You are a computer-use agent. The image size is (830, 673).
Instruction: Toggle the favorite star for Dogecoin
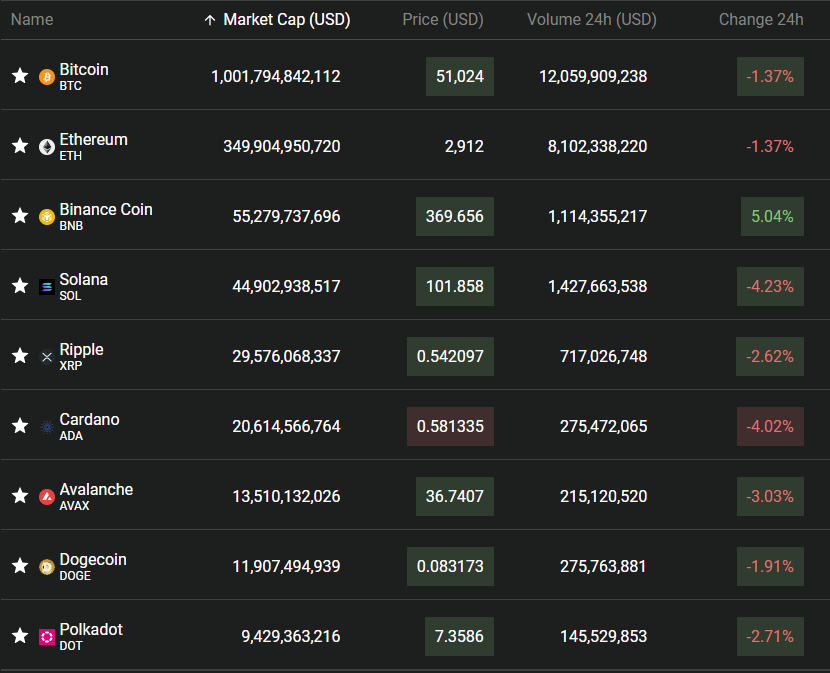[20, 566]
